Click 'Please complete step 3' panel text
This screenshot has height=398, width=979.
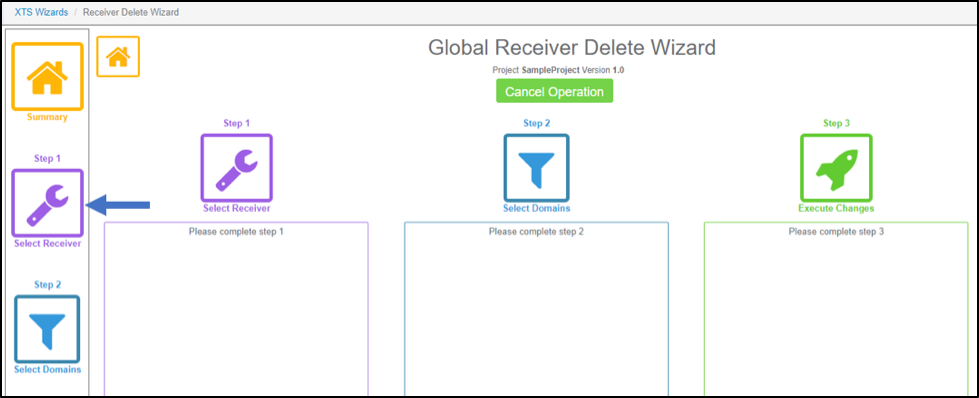[x=836, y=231]
